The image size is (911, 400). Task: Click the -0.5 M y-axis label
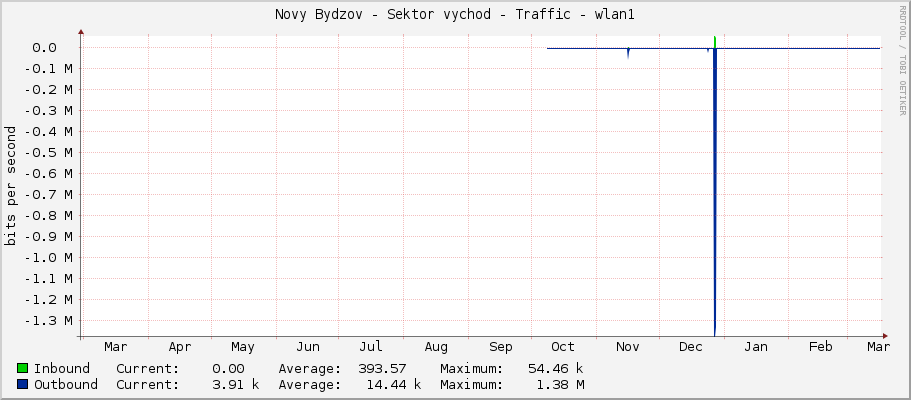(x=48, y=152)
